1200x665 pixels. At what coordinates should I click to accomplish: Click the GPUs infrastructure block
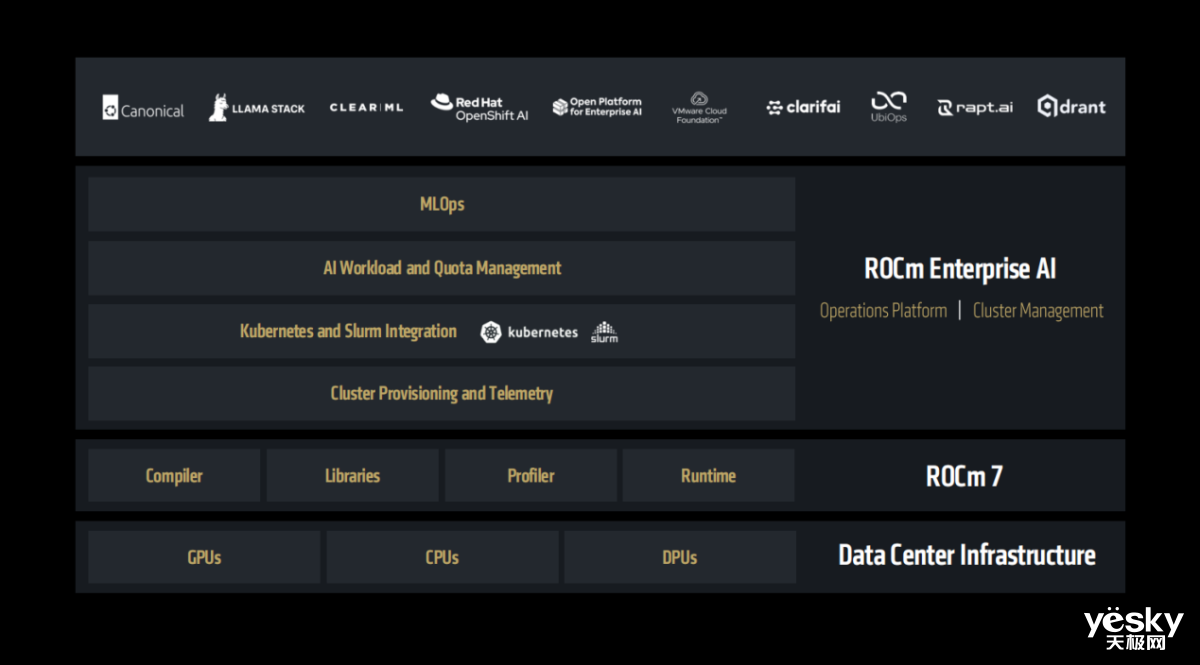click(204, 557)
